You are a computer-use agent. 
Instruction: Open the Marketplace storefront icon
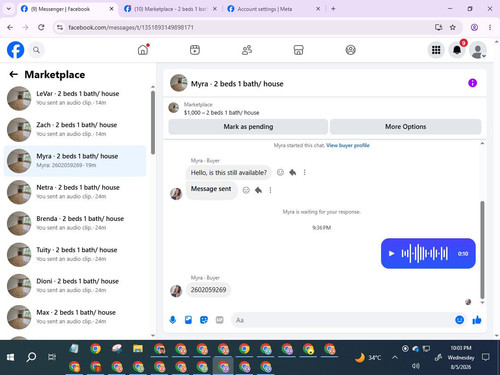(x=298, y=50)
